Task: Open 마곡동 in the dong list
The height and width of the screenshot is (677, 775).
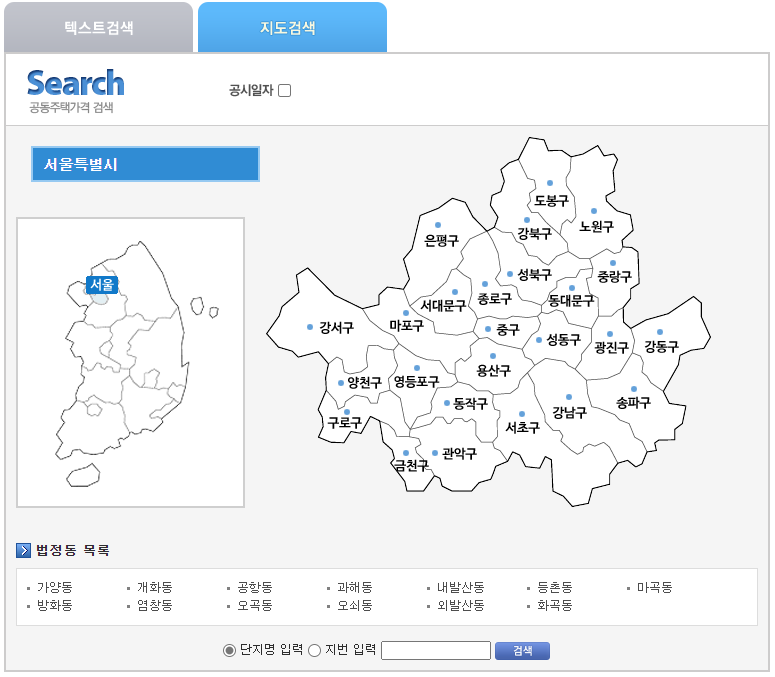Action: pos(654,587)
